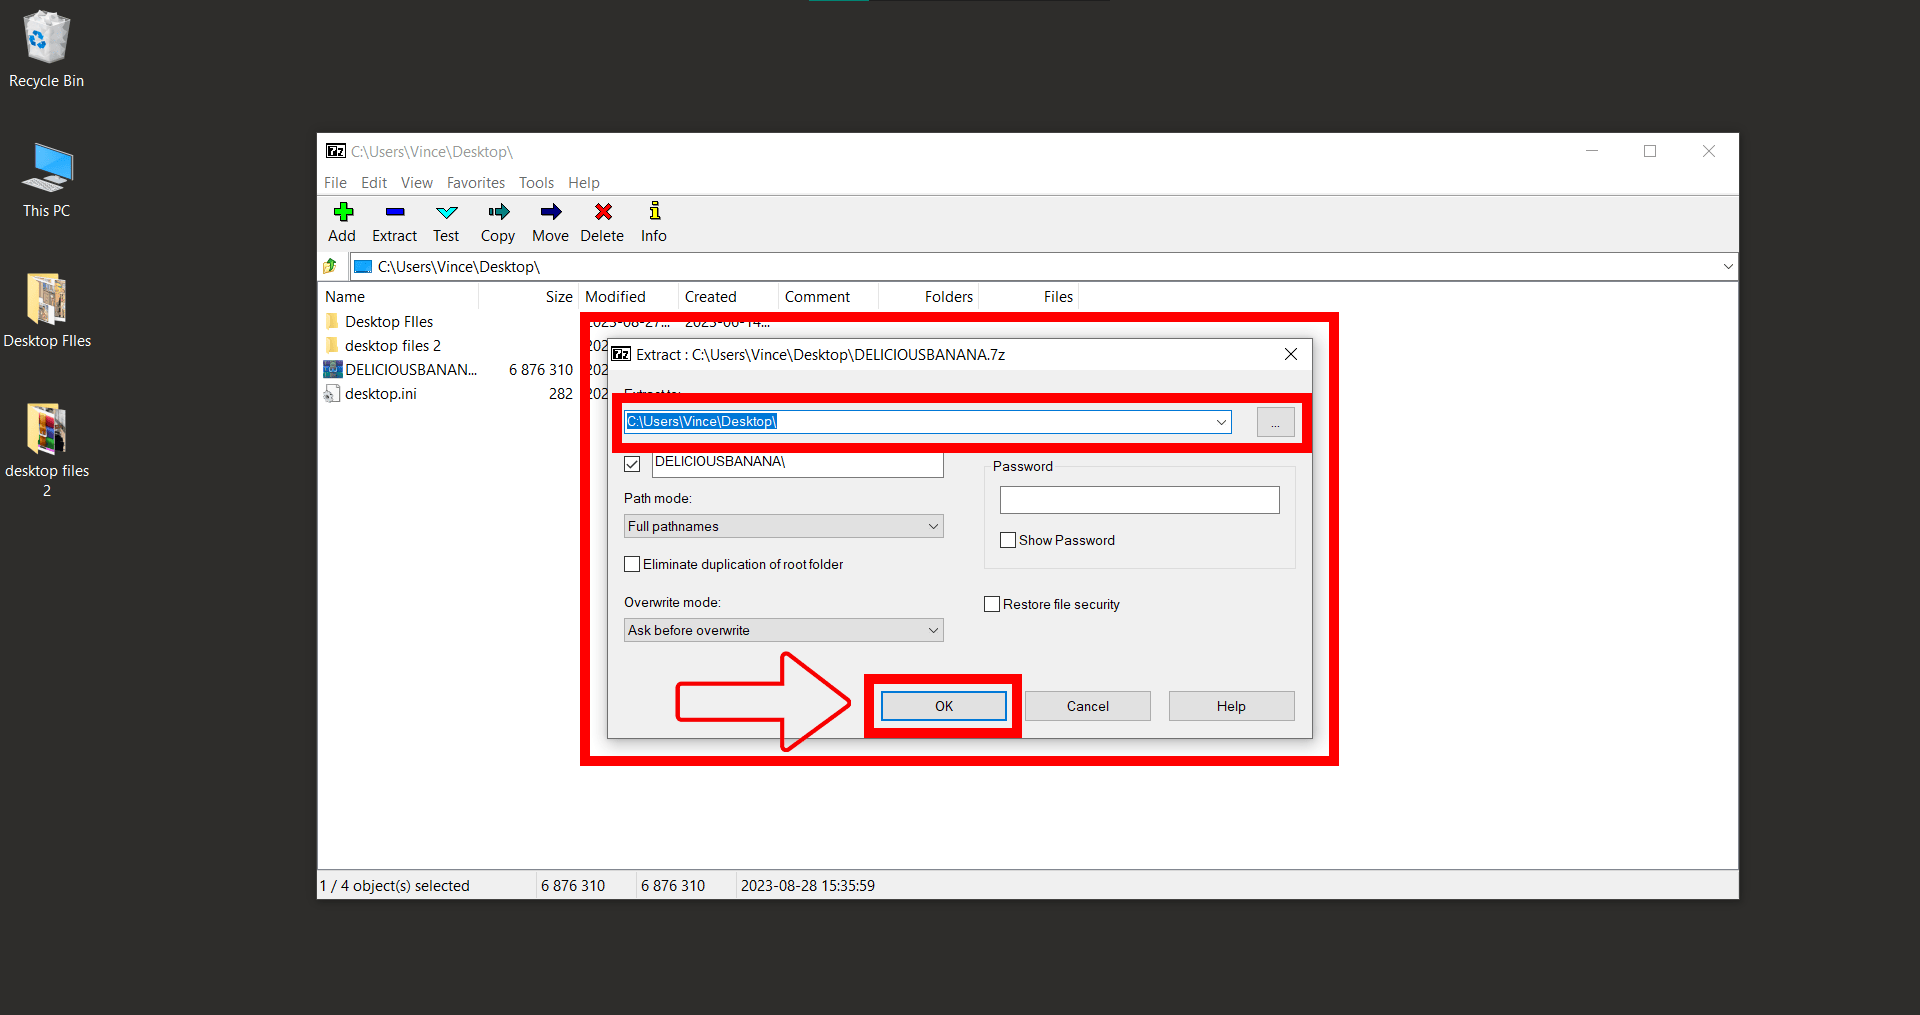The image size is (1920, 1015).
Task: Click the Test archive icon
Action: click(x=446, y=221)
